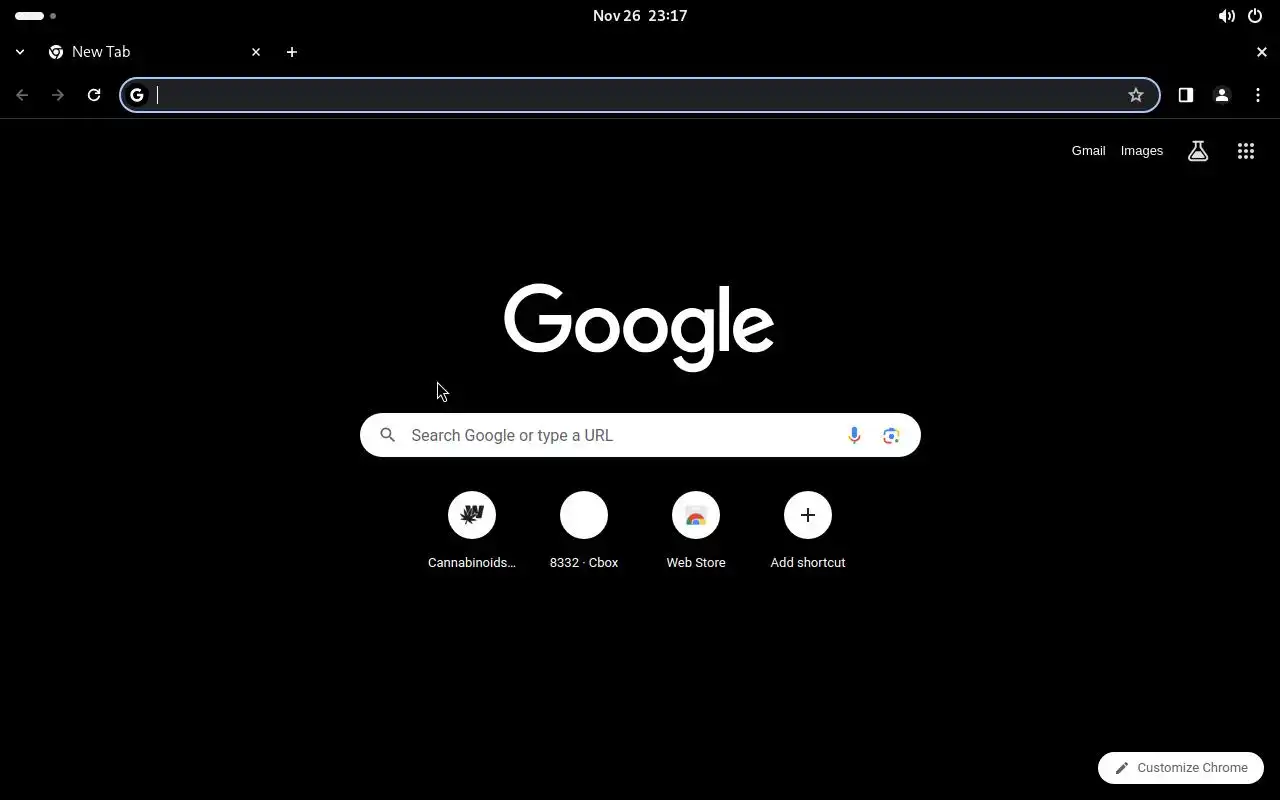Open the system power menu
This screenshot has width=1280, height=800.
(x=1255, y=16)
